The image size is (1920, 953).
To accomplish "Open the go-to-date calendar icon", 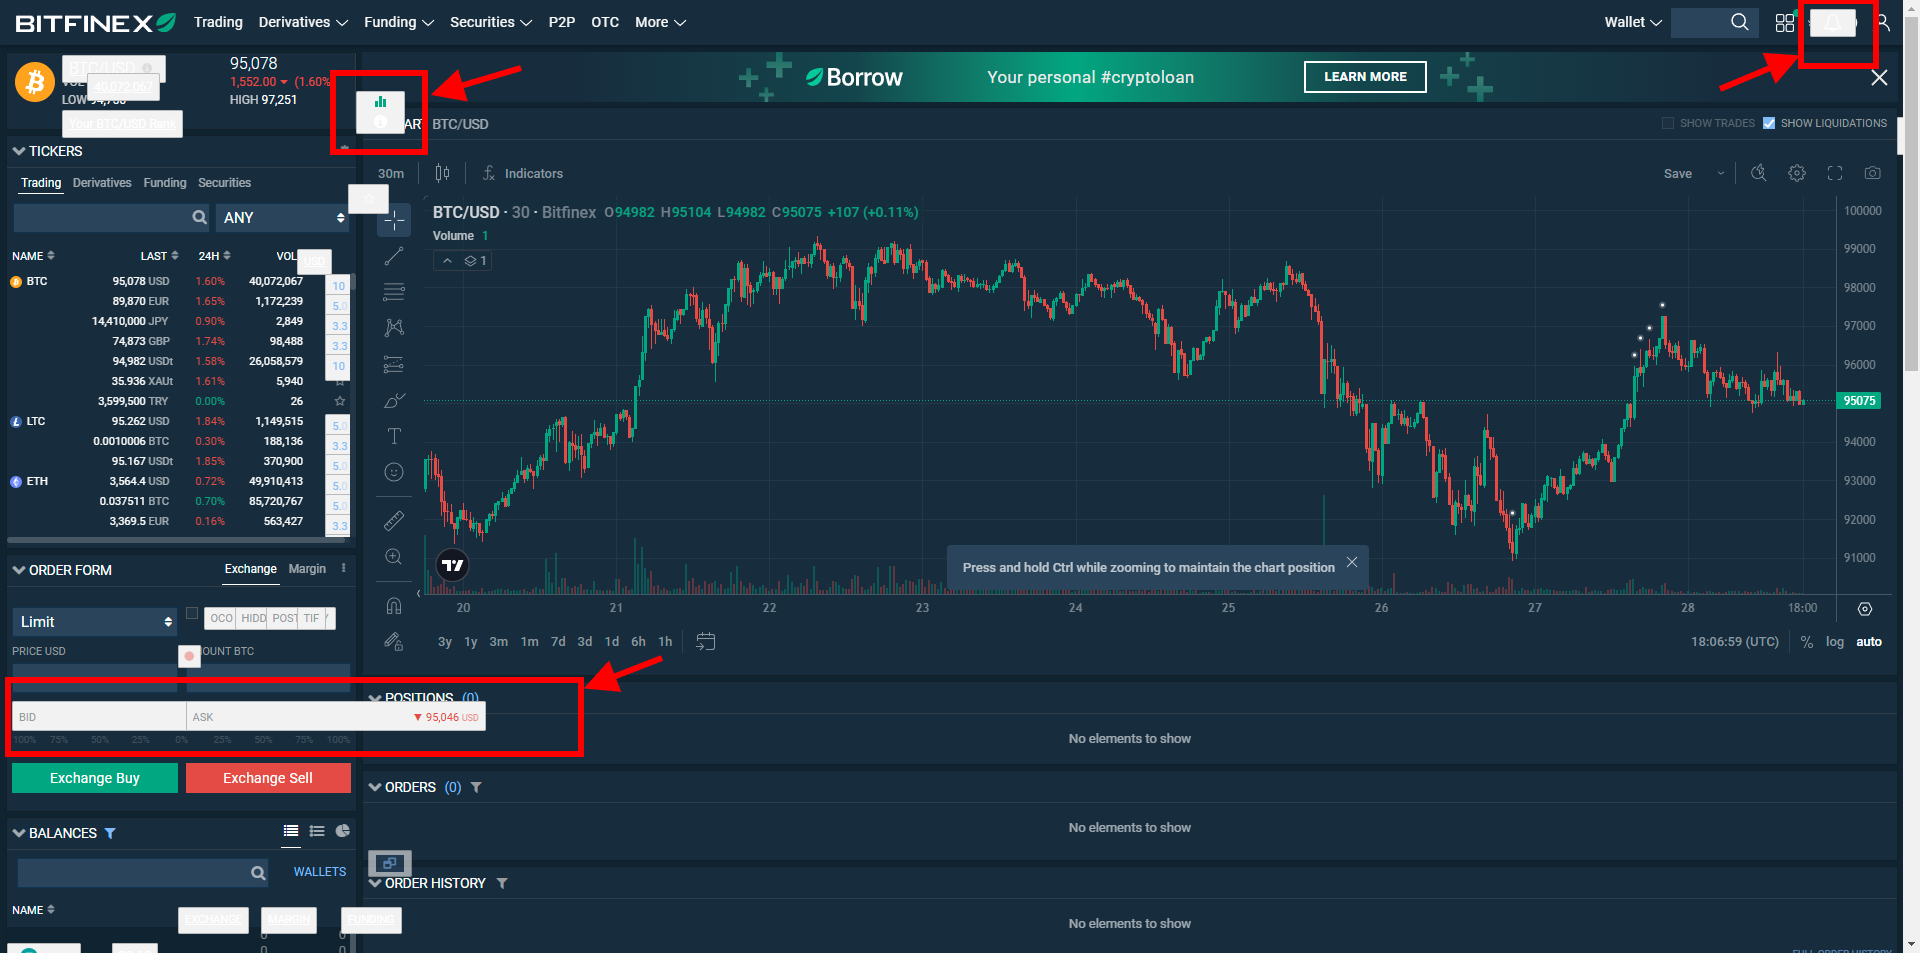I will [x=706, y=642].
